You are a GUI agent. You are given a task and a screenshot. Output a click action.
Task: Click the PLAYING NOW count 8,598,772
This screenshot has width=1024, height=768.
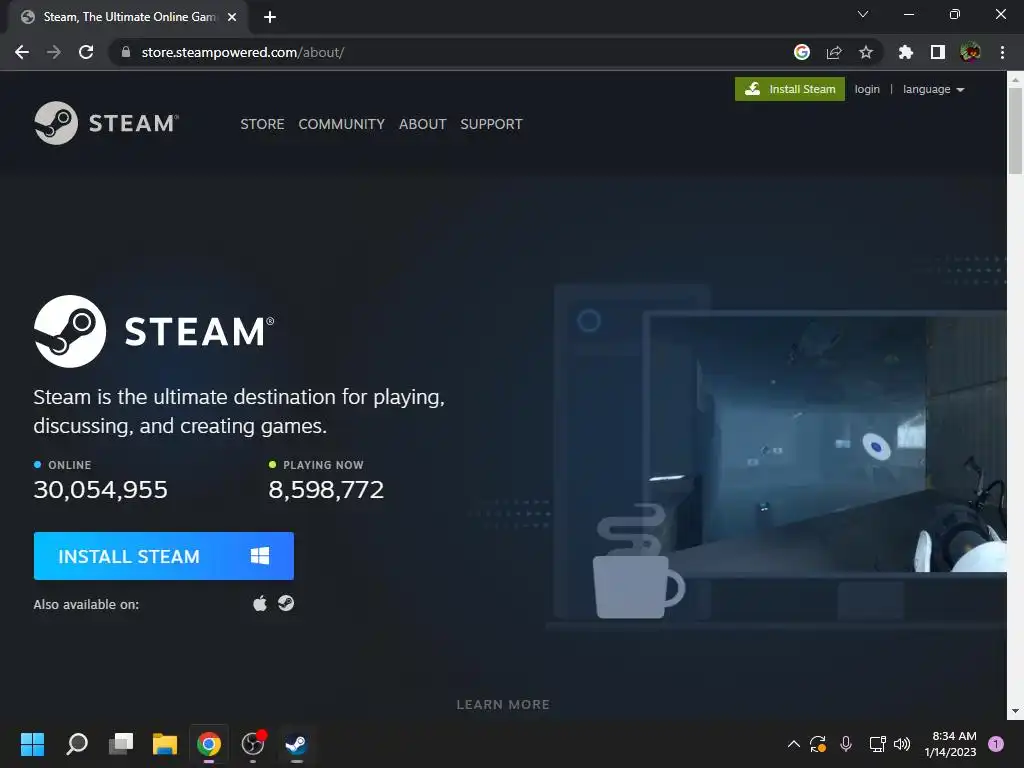[326, 490]
